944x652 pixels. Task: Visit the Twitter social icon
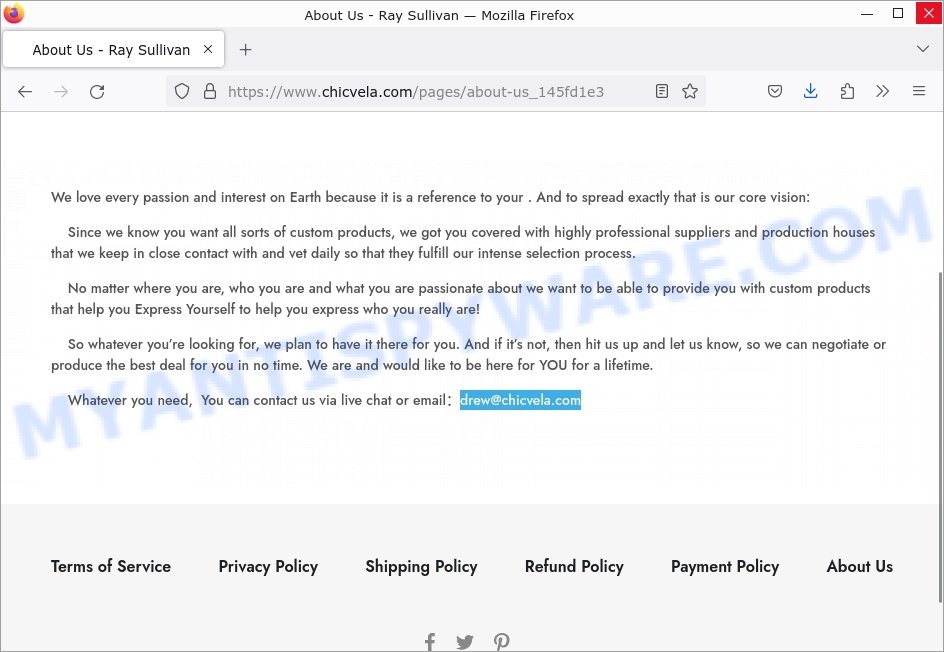click(464, 642)
